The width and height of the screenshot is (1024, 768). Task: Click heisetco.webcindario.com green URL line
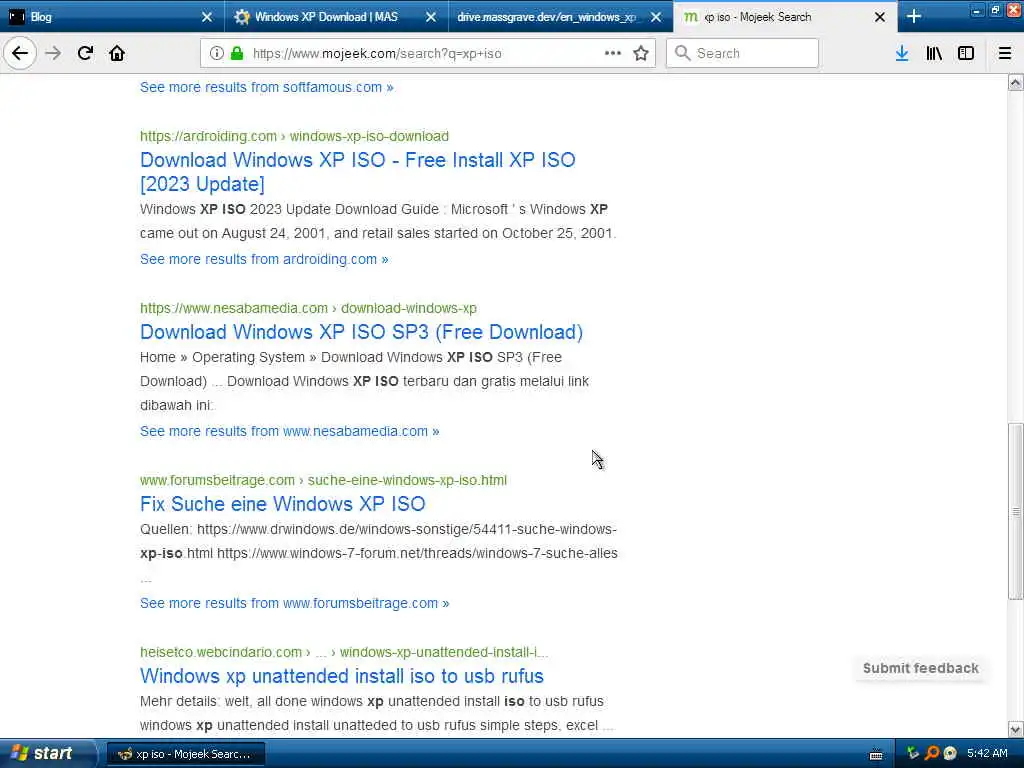[x=344, y=652]
